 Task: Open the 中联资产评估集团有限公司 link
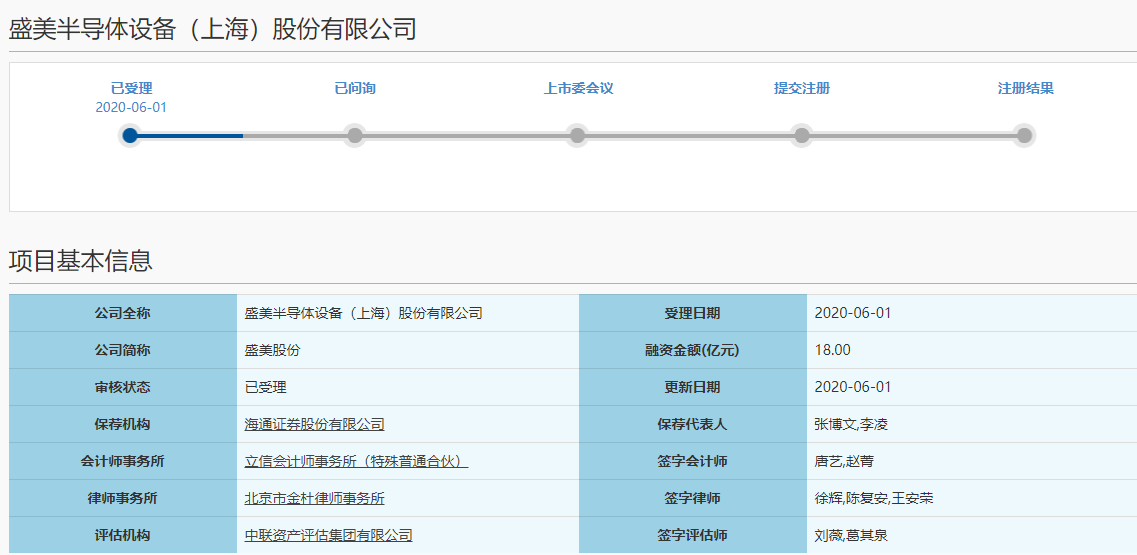pyautogui.click(x=328, y=535)
